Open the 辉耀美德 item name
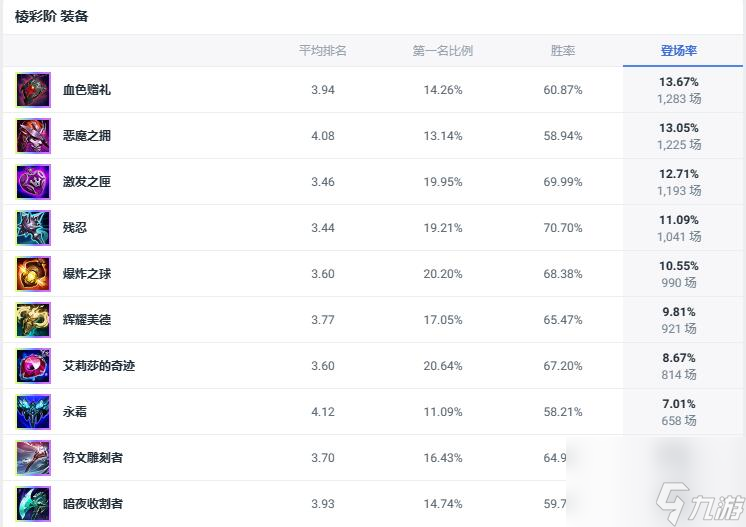 87,320
